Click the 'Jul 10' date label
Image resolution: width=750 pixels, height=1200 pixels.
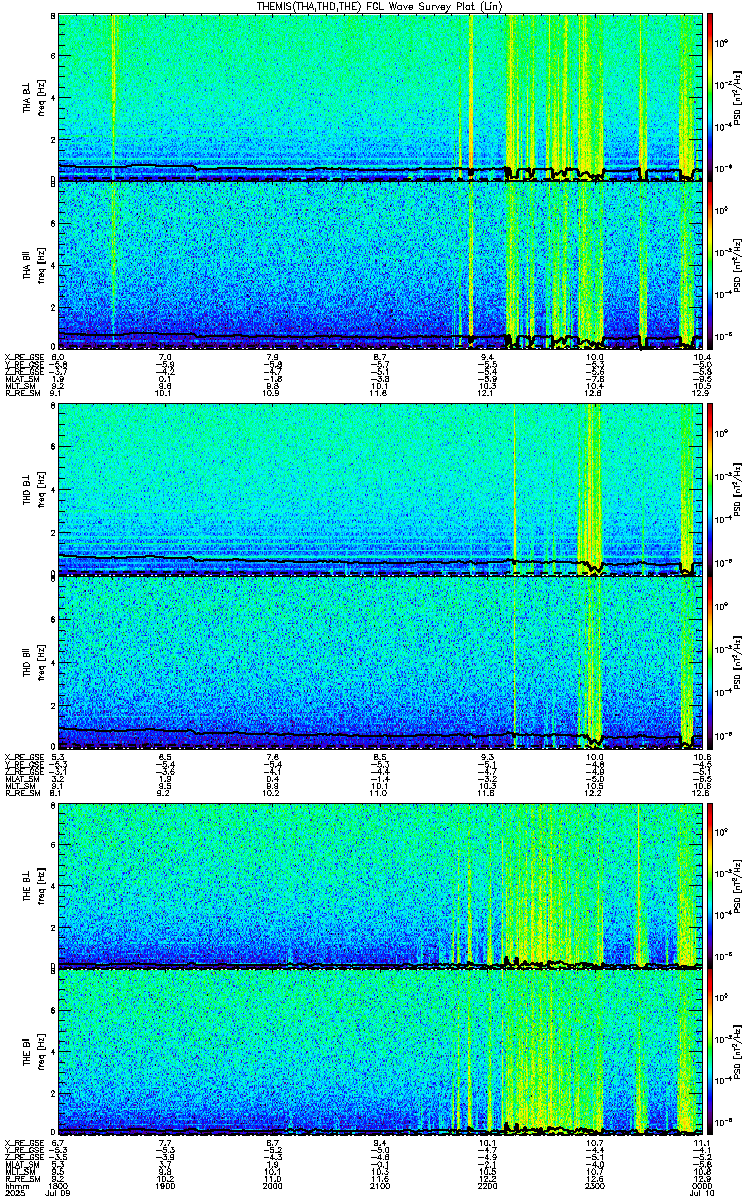click(701, 1195)
